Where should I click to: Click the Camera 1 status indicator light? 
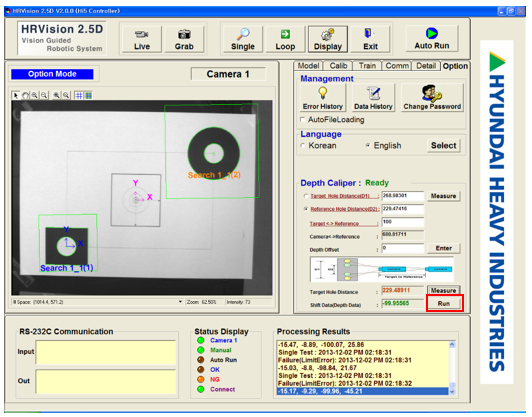201,340
